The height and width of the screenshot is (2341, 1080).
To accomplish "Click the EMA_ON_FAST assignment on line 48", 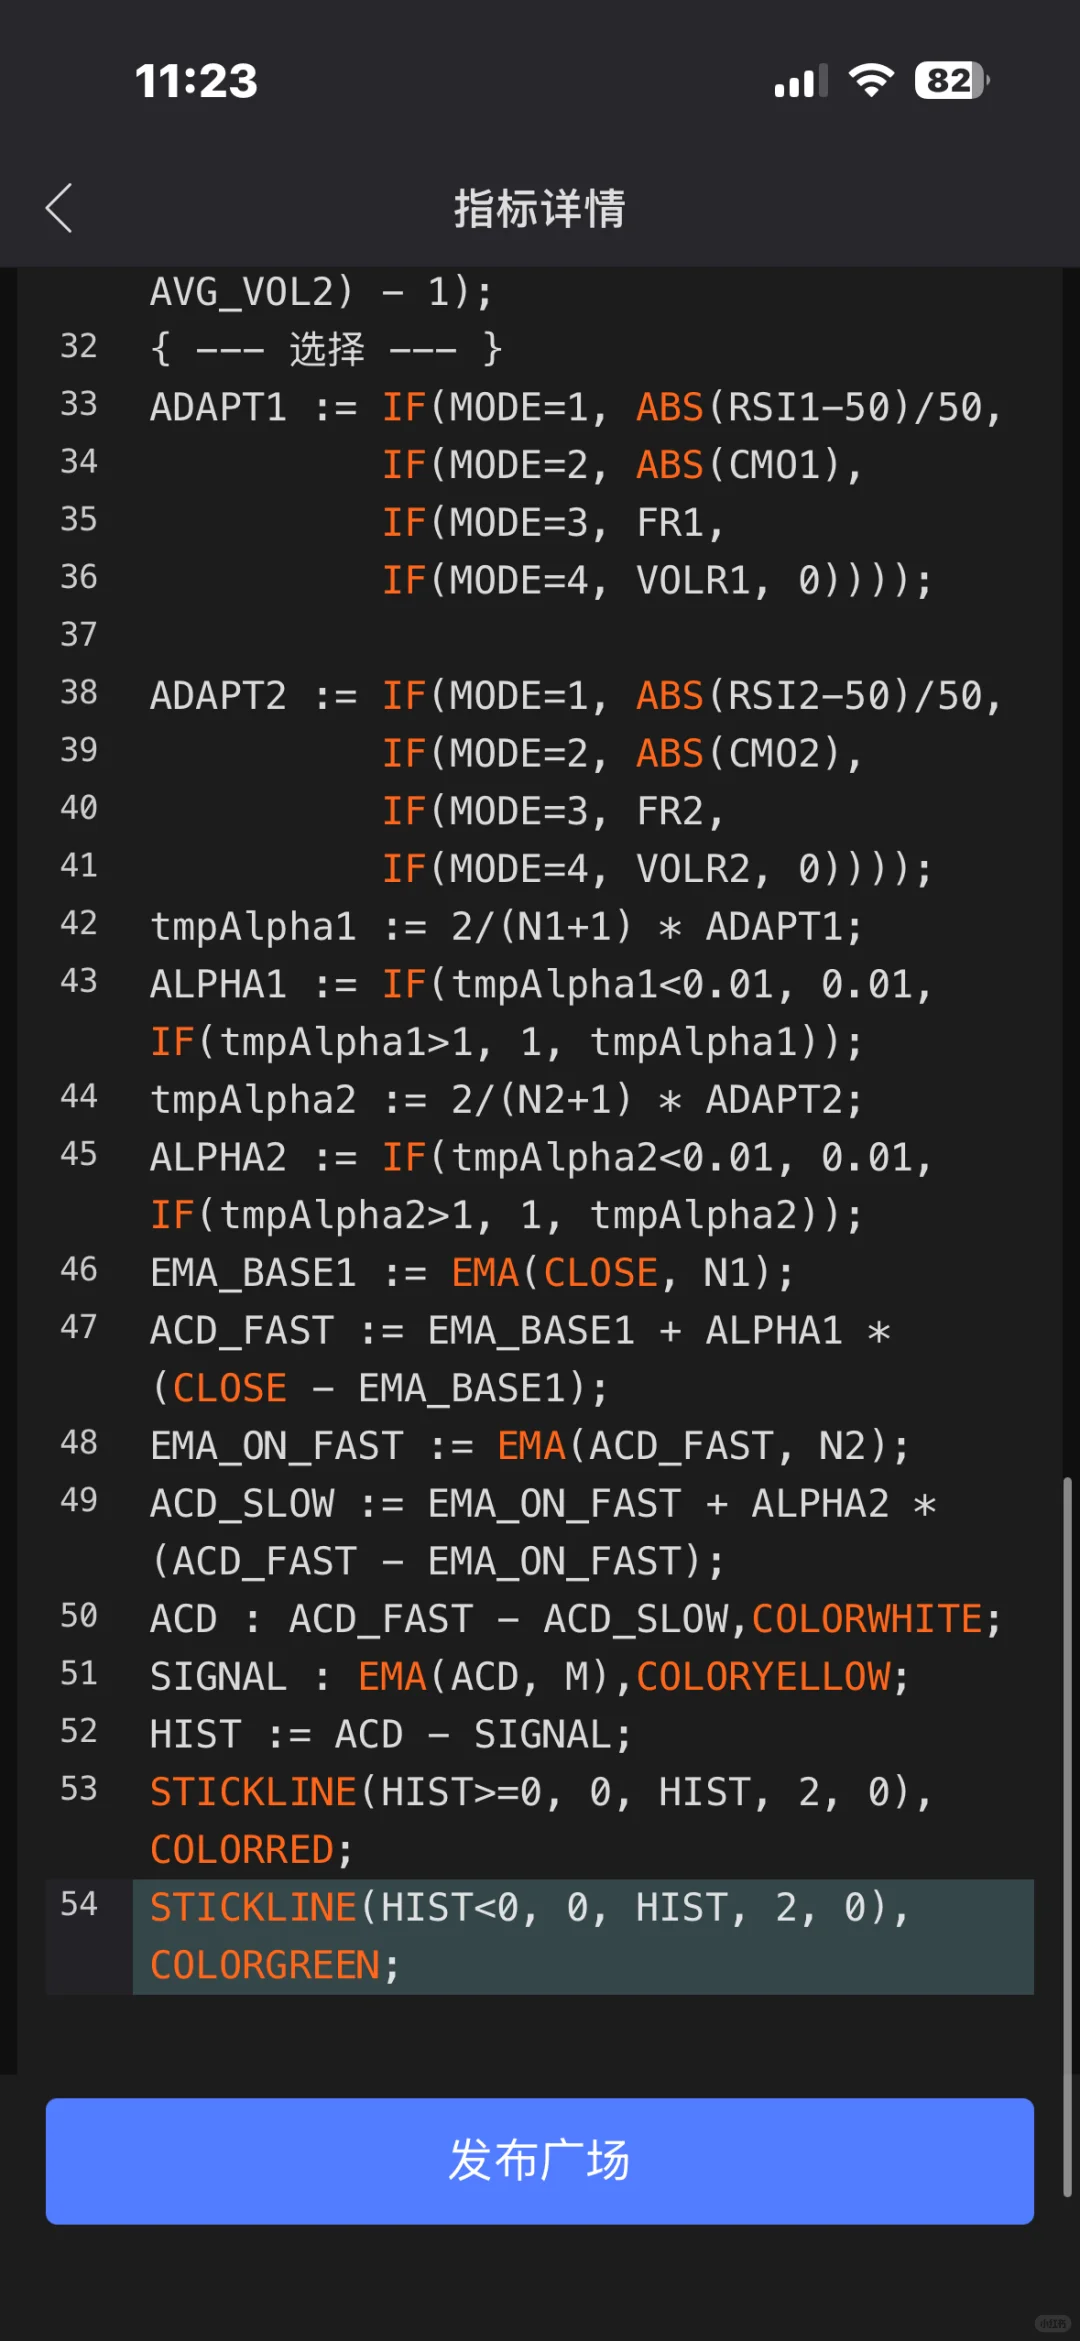I will [x=530, y=1446].
